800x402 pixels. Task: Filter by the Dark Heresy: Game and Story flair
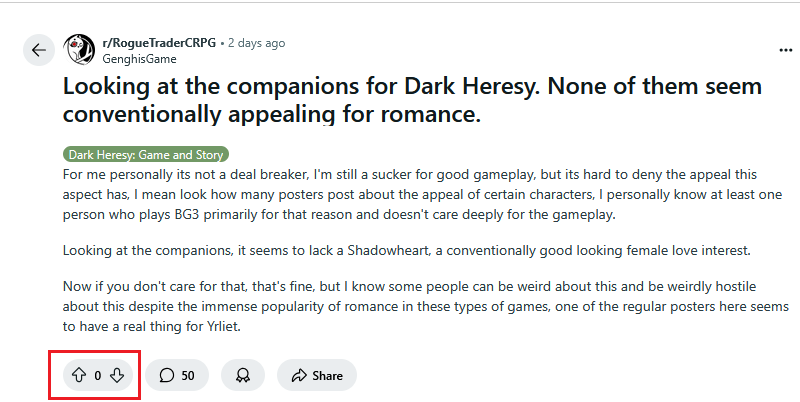(x=146, y=155)
